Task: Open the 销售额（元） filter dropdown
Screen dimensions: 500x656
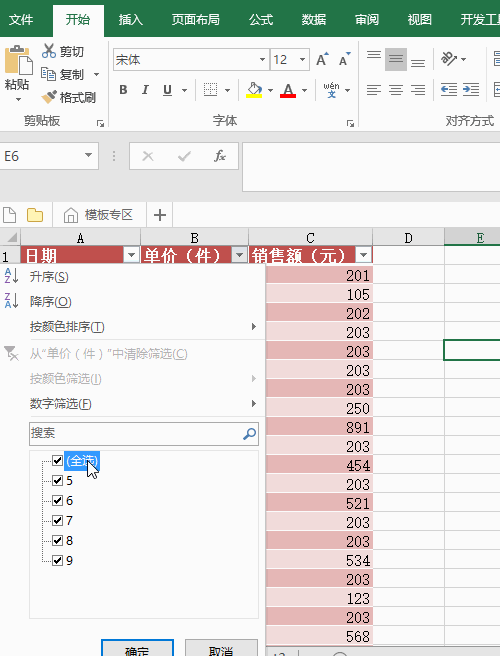Action: point(364,254)
